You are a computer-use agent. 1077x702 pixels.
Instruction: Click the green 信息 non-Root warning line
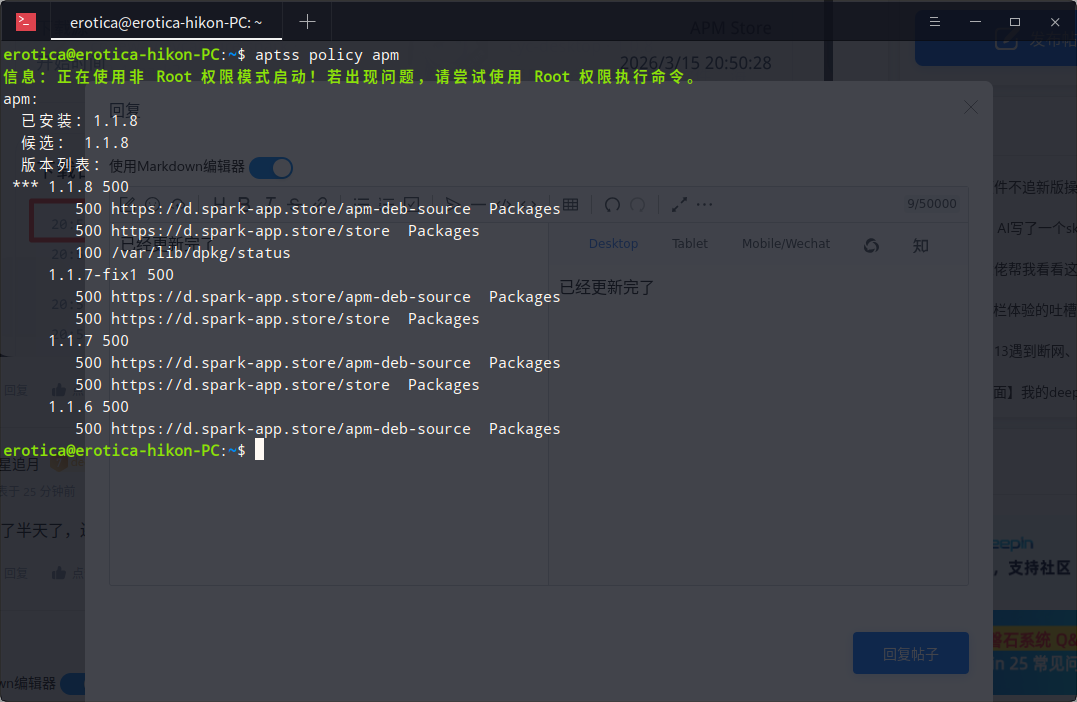coord(350,77)
